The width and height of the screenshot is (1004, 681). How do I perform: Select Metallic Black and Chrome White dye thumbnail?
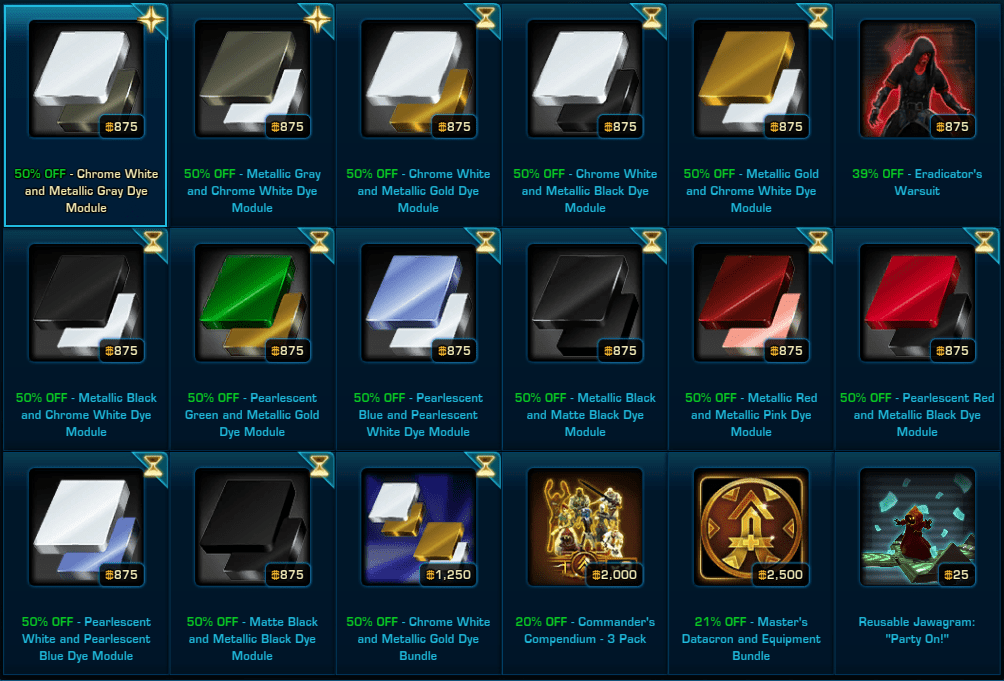pyautogui.click(x=86, y=303)
